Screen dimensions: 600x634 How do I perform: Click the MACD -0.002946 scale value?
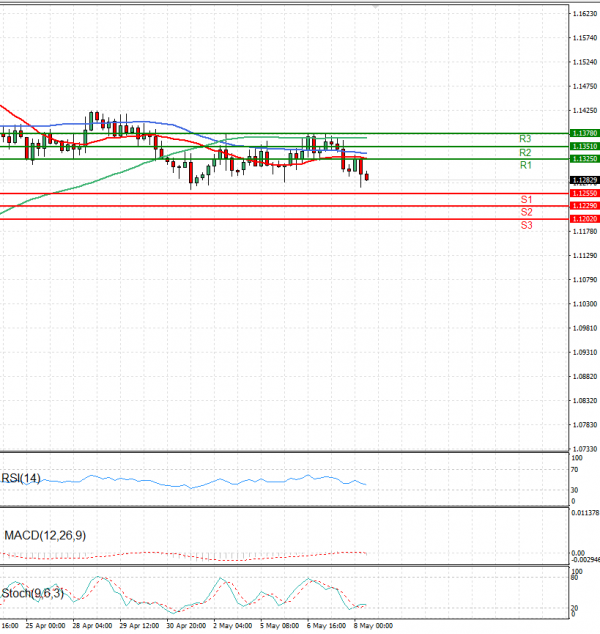585,560
